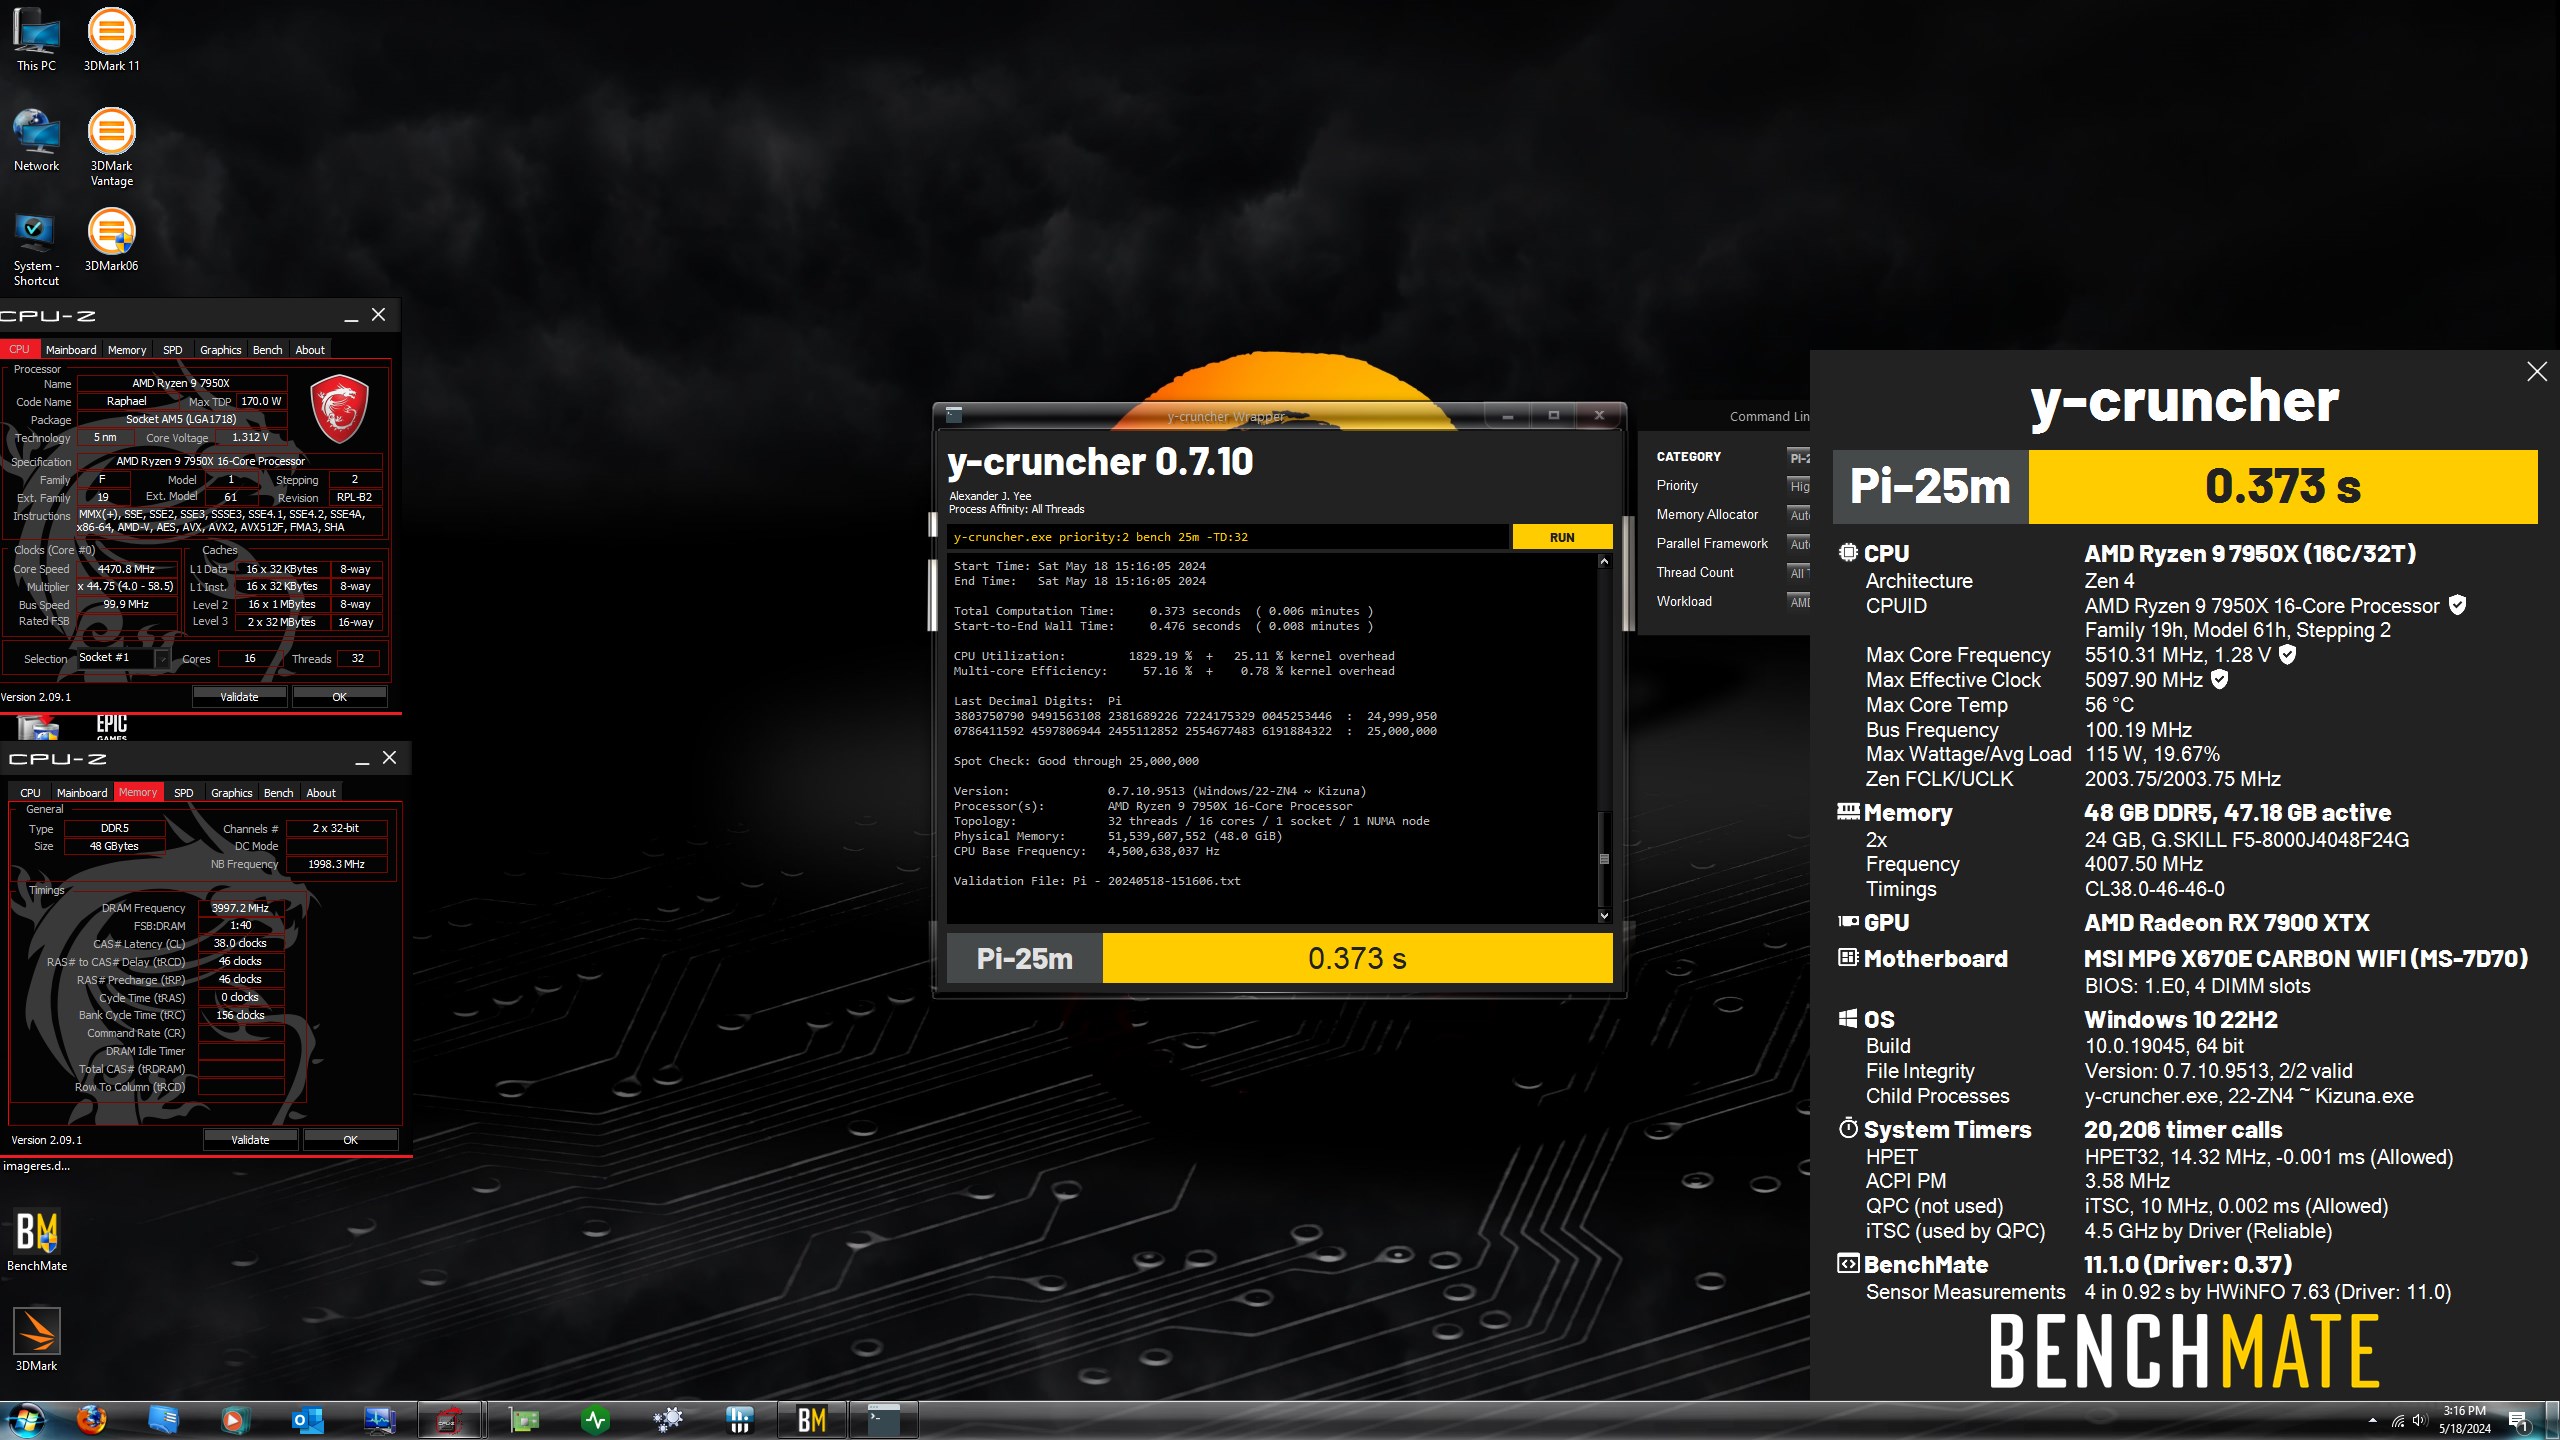2560x1440 pixels.
Task: Click 'MSI MPG X670E CARBON WIFI (MS-7D70)' text
Action: coord(2305,958)
